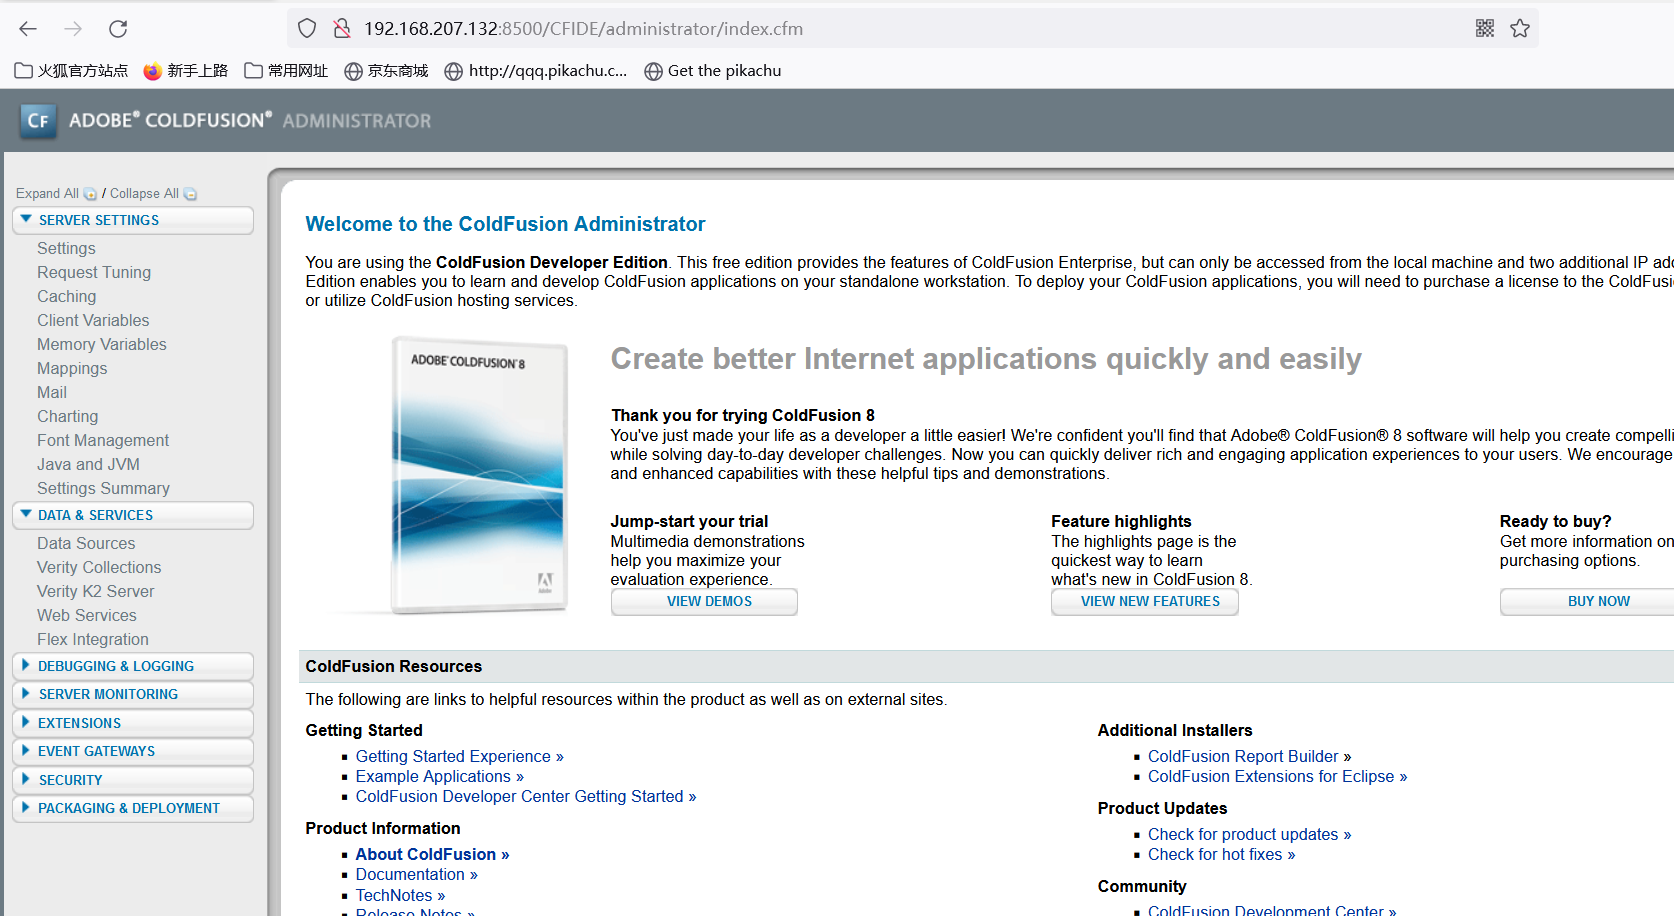Open Client Variables page
The height and width of the screenshot is (916, 1674).
pos(93,320)
